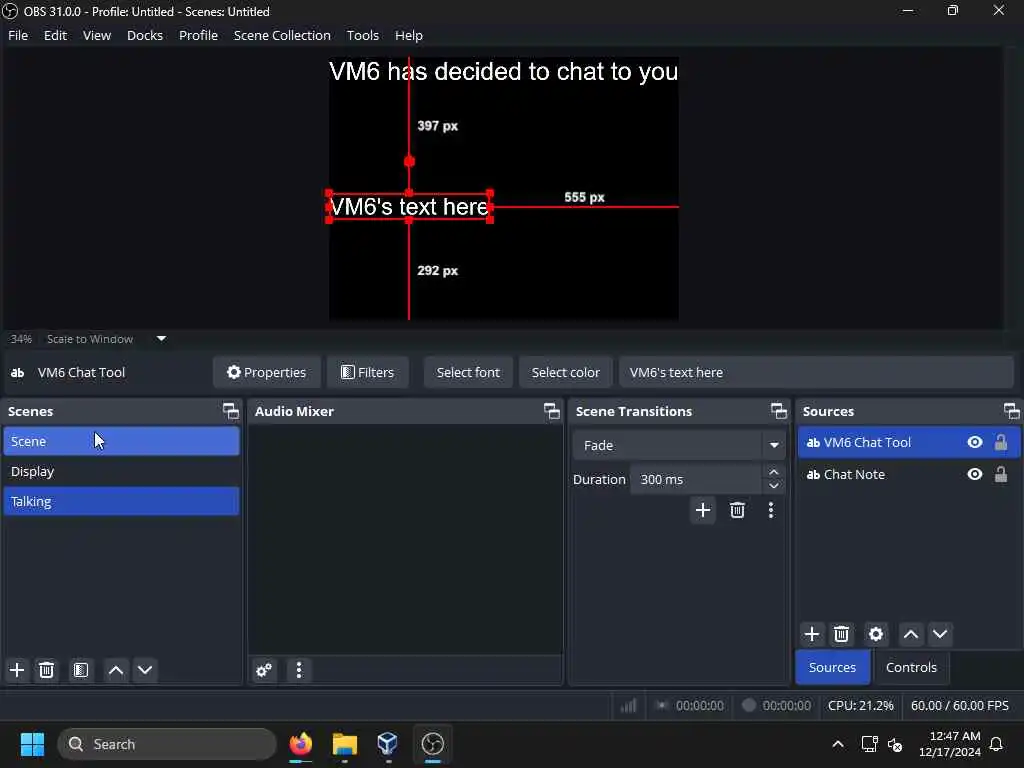Pop out the Scenes dock

tap(231, 411)
